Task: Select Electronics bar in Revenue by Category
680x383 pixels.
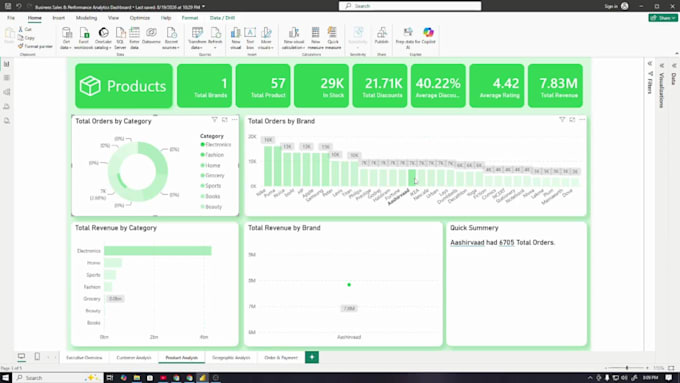Action: click(x=157, y=251)
